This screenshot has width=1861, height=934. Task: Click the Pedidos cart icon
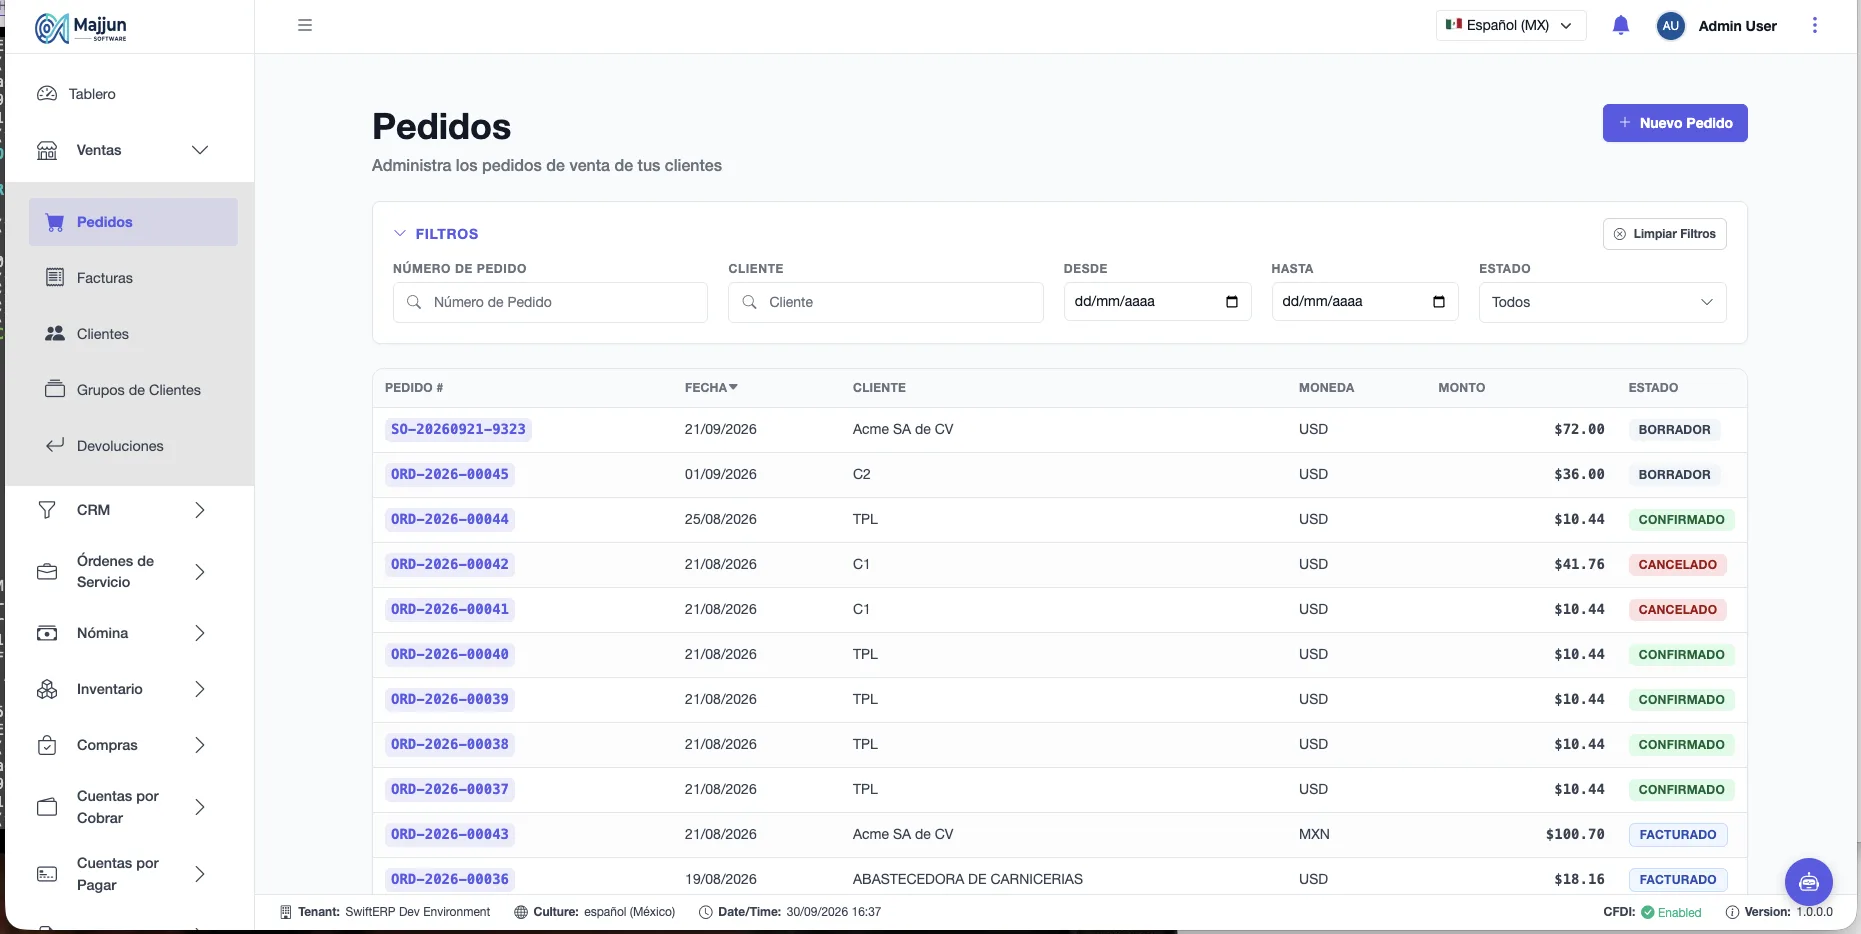pos(55,222)
